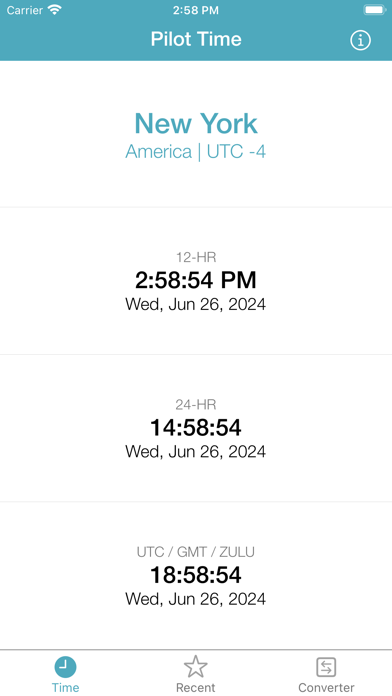392x696 pixels.
Task: Tap the UTC / GMT / ZULU label
Action: pyautogui.click(x=196, y=552)
